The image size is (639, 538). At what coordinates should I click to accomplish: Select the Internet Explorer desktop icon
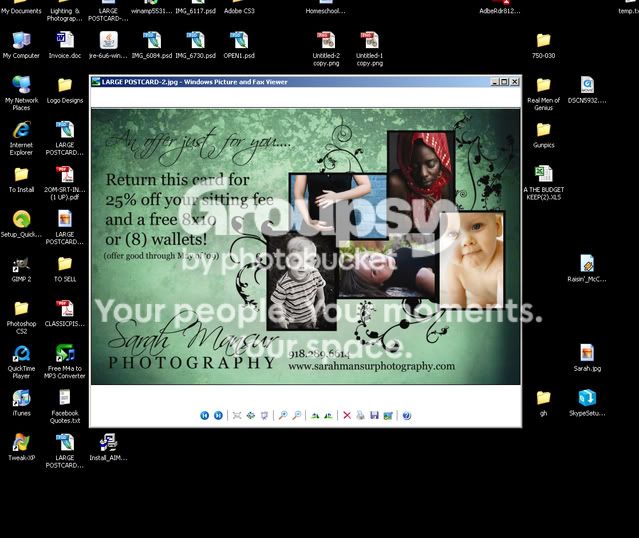tap(21, 138)
